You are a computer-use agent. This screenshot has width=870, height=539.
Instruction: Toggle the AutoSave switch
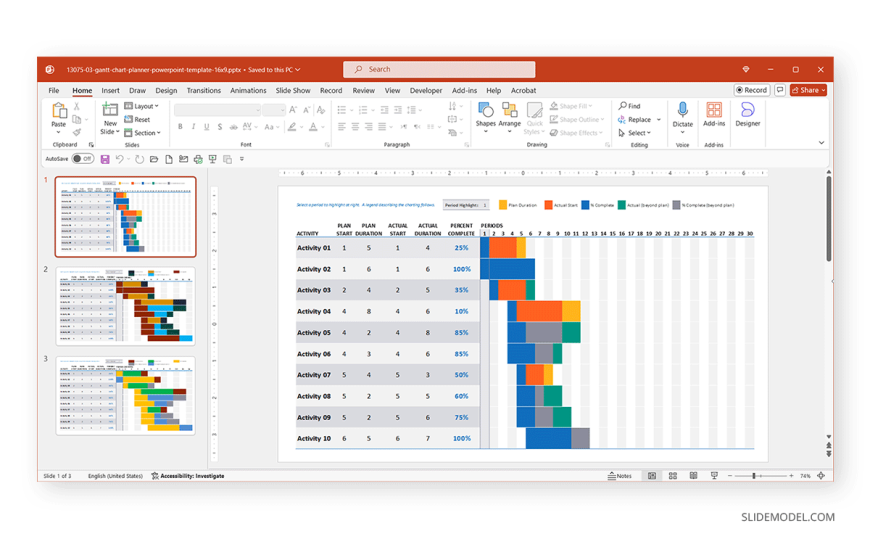point(83,159)
